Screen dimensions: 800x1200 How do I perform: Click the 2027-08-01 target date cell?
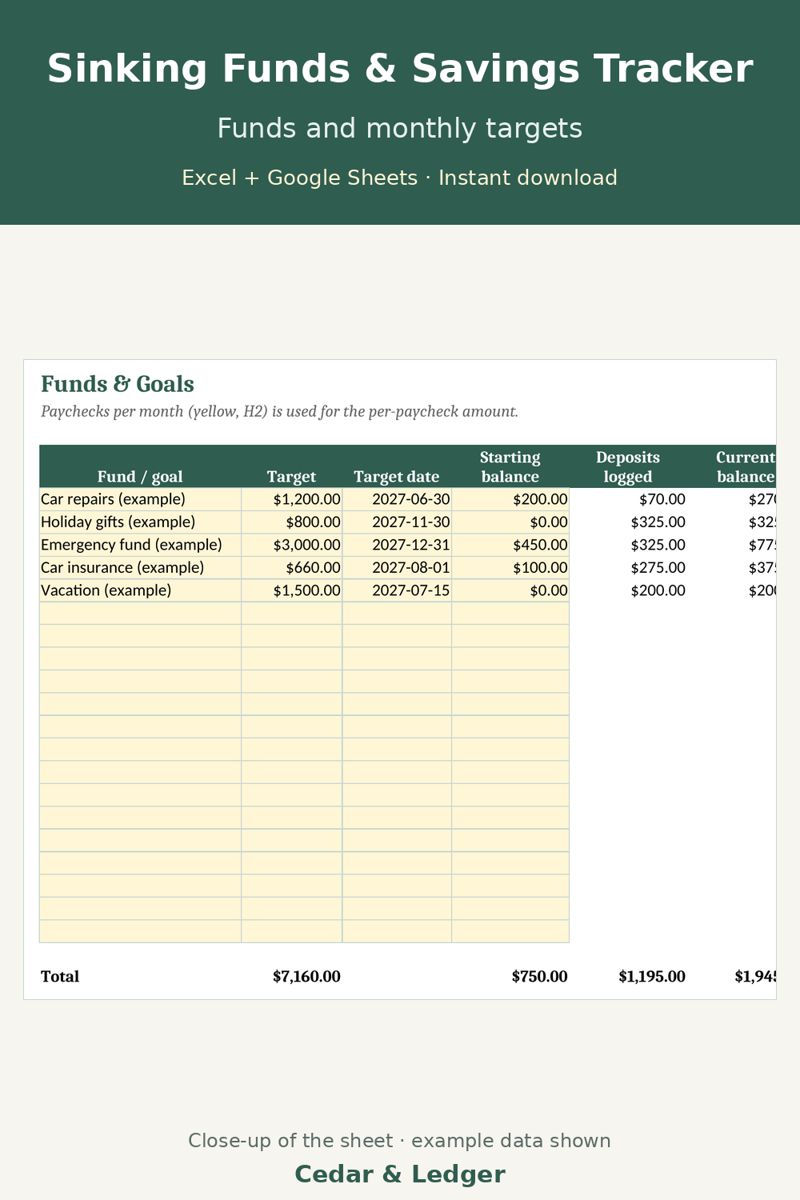pos(397,567)
